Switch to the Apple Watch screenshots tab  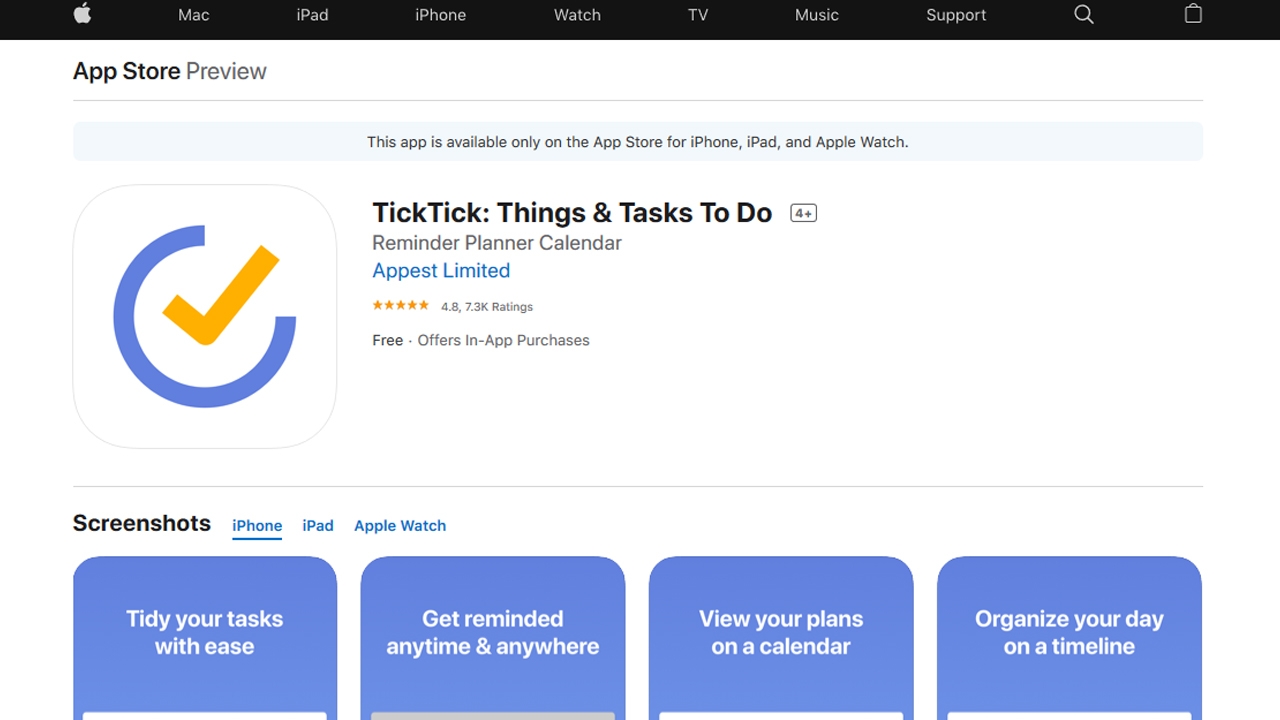click(x=400, y=526)
